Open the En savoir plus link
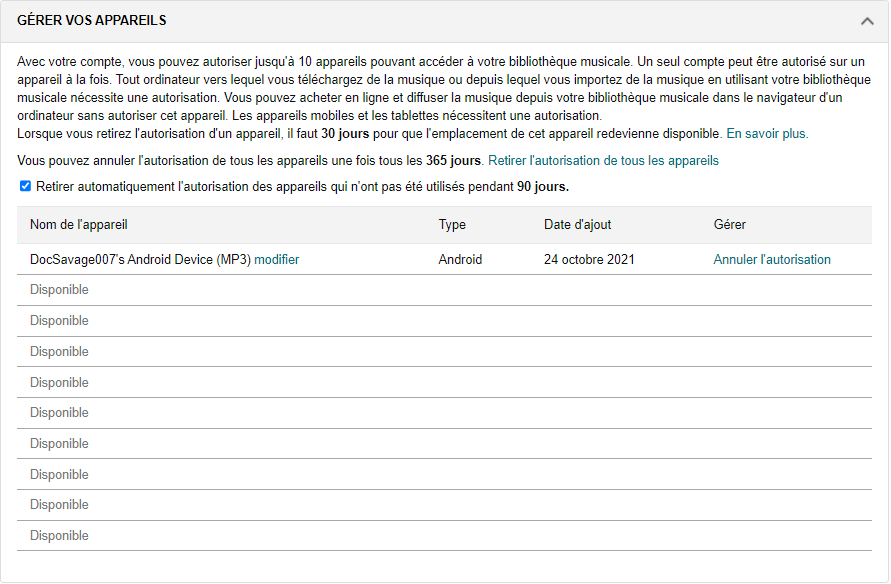This screenshot has height=584, width=891. coord(767,134)
